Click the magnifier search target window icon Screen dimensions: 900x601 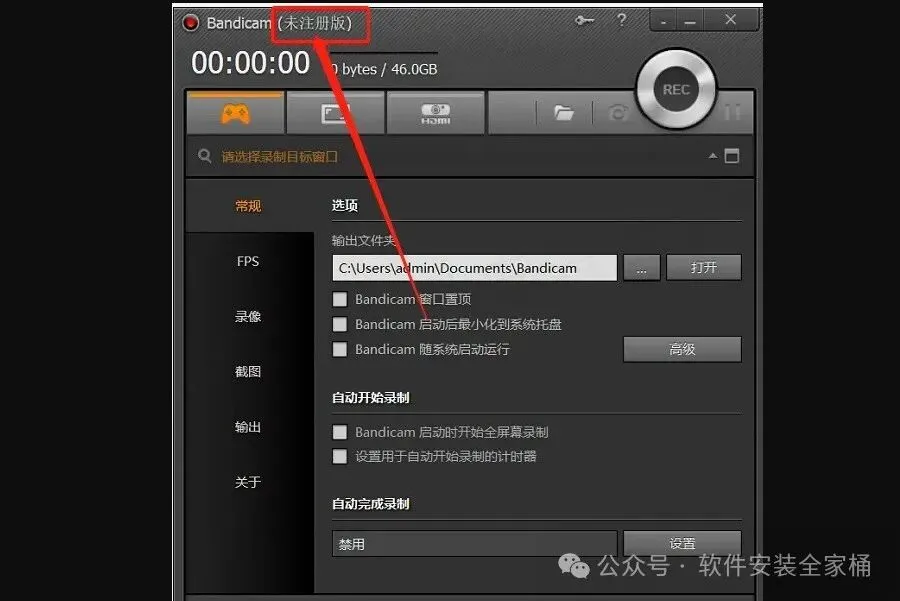coord(204,156)
